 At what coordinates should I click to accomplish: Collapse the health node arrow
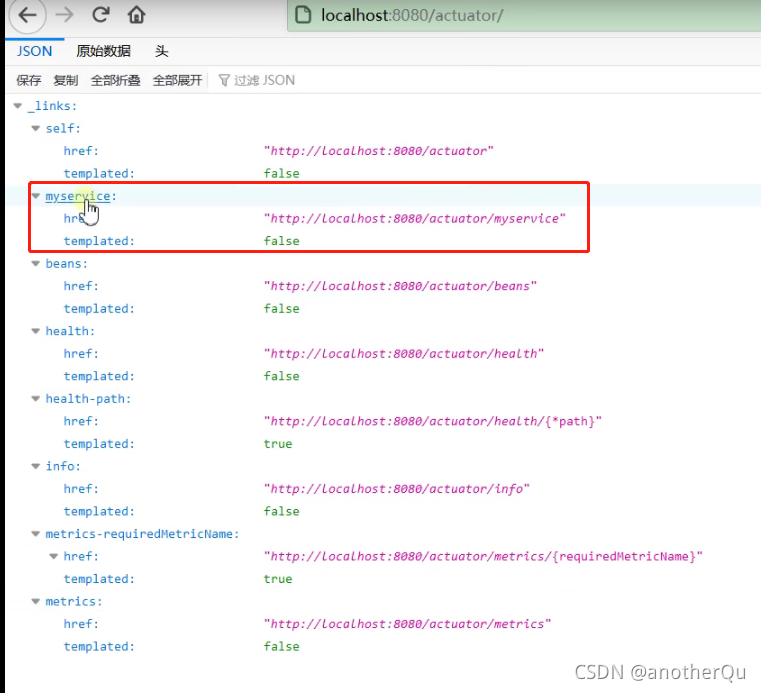click(35, 331)
